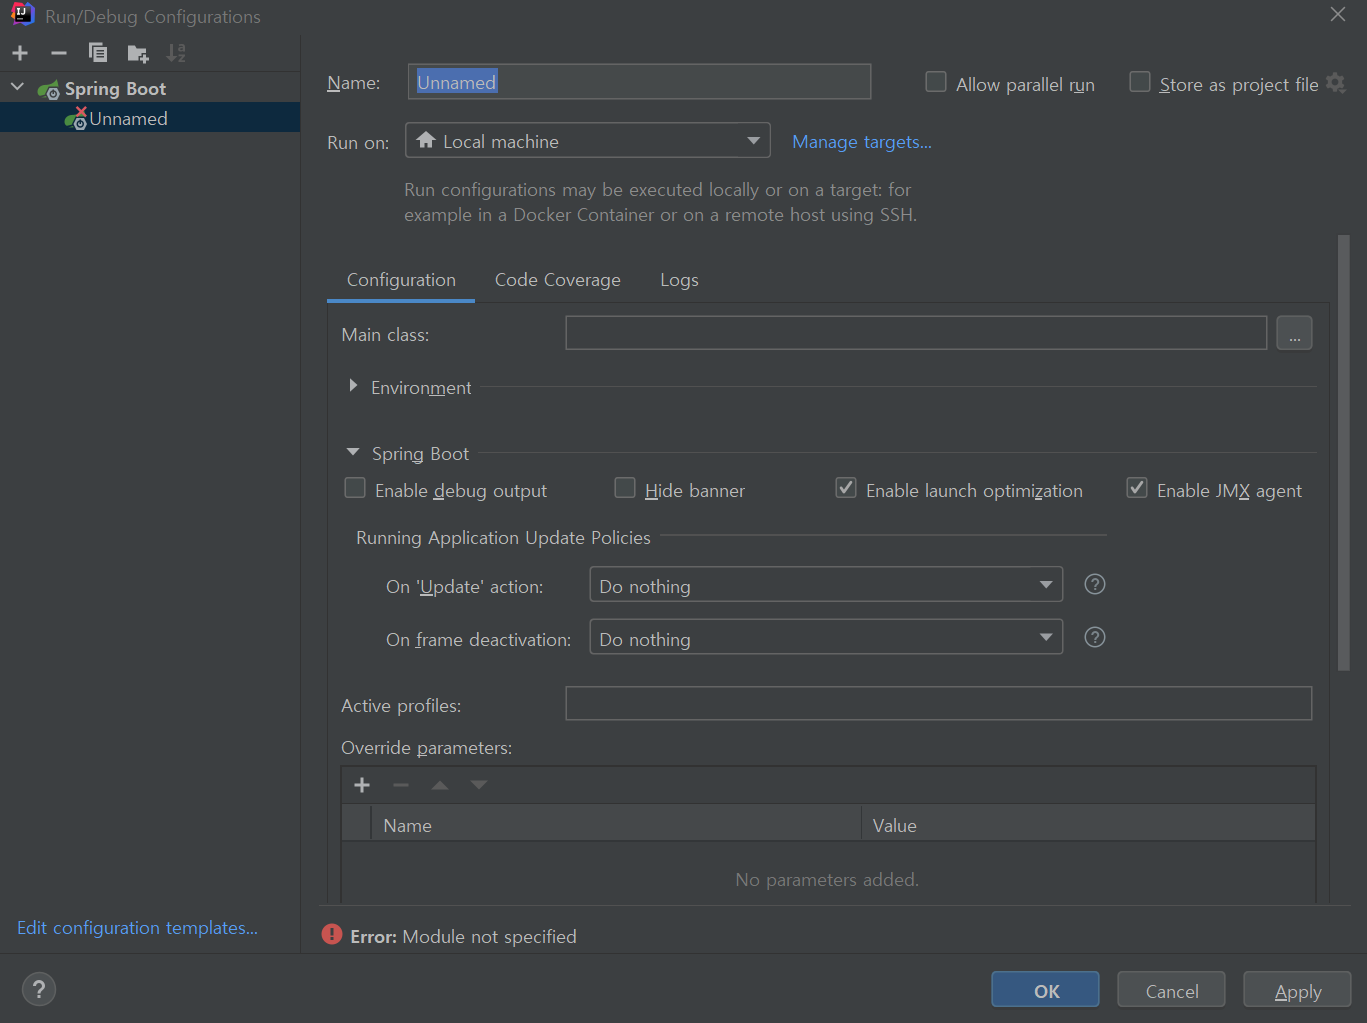Create a new configuration folder
Screen dimensions: 1367x1023
138,53
